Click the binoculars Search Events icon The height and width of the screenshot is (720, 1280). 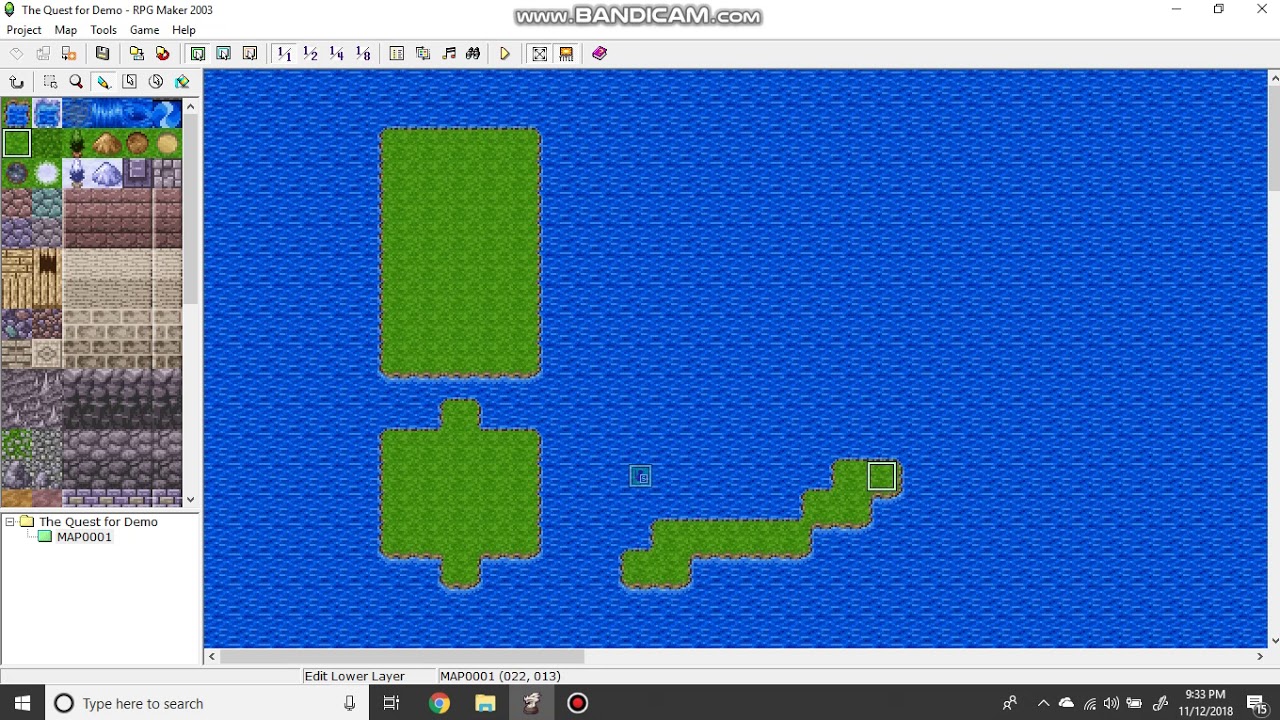474,54
